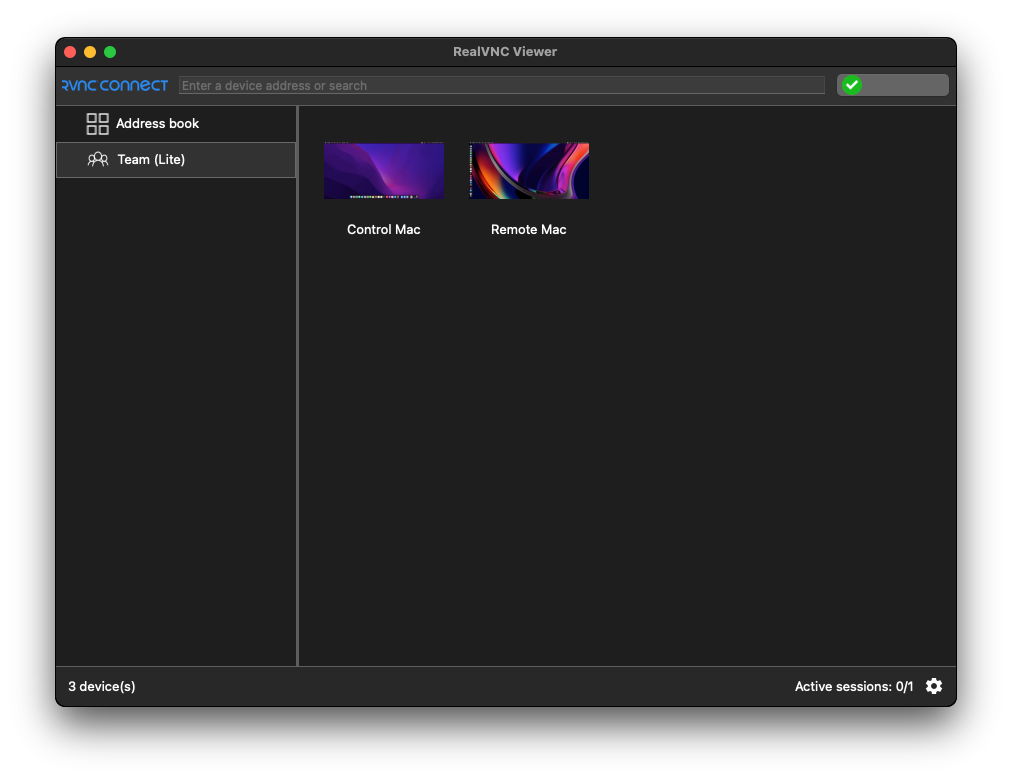Open settings via the gear icon
The width and height of the screenshot is (1012, 780).
[x=934, y=686]
